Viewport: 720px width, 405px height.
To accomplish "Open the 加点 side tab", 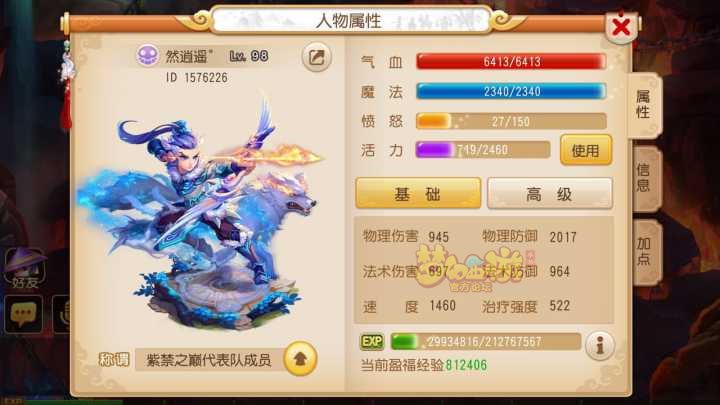I will pyautogui.click(x=644, y=252).
